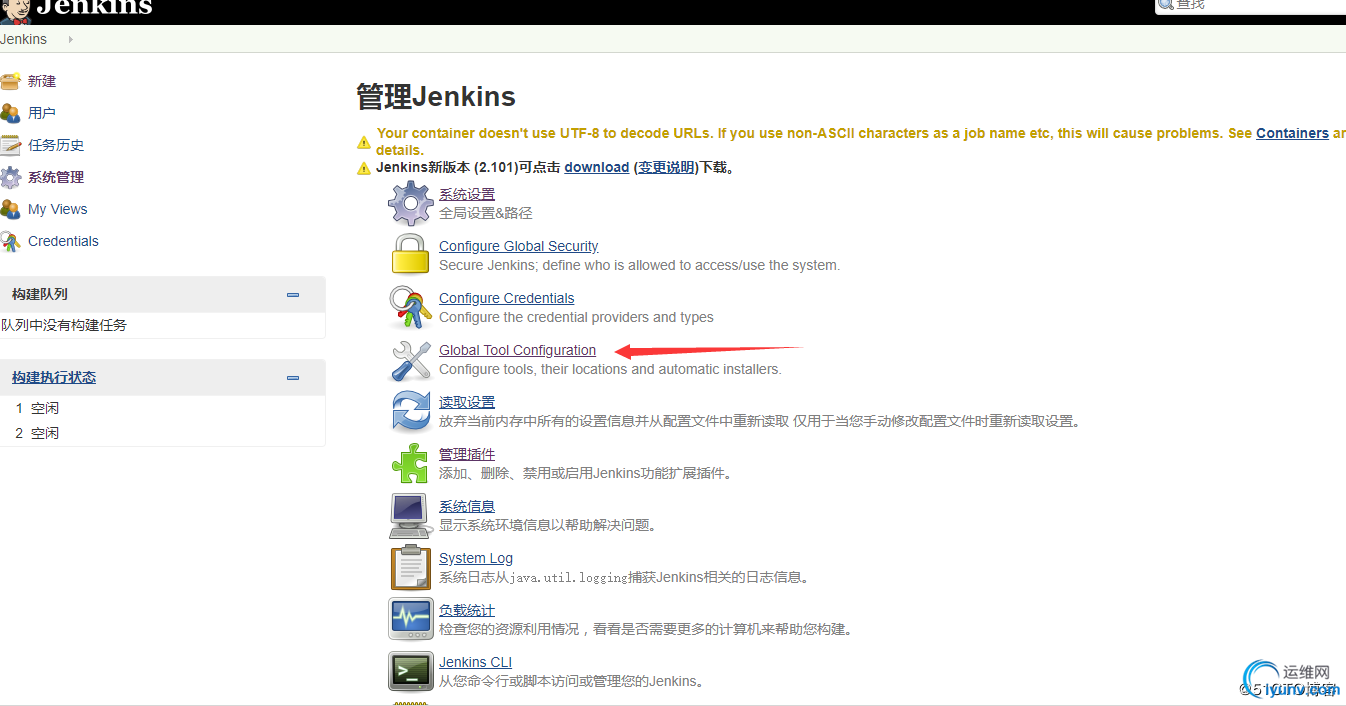The height and width of the screenshot is (706, 1346).
Task: Click the 变更说明 changelog link
Action: tap(666, 167)
